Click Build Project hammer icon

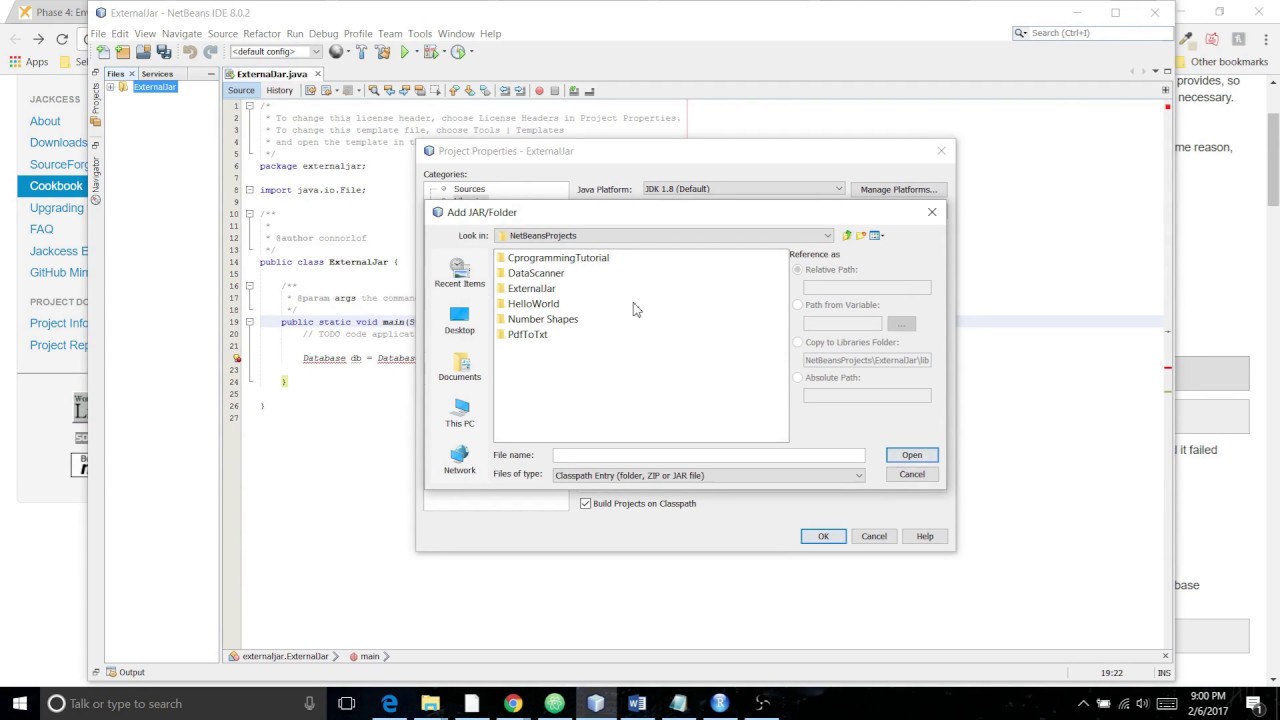(x=362, y=52)
